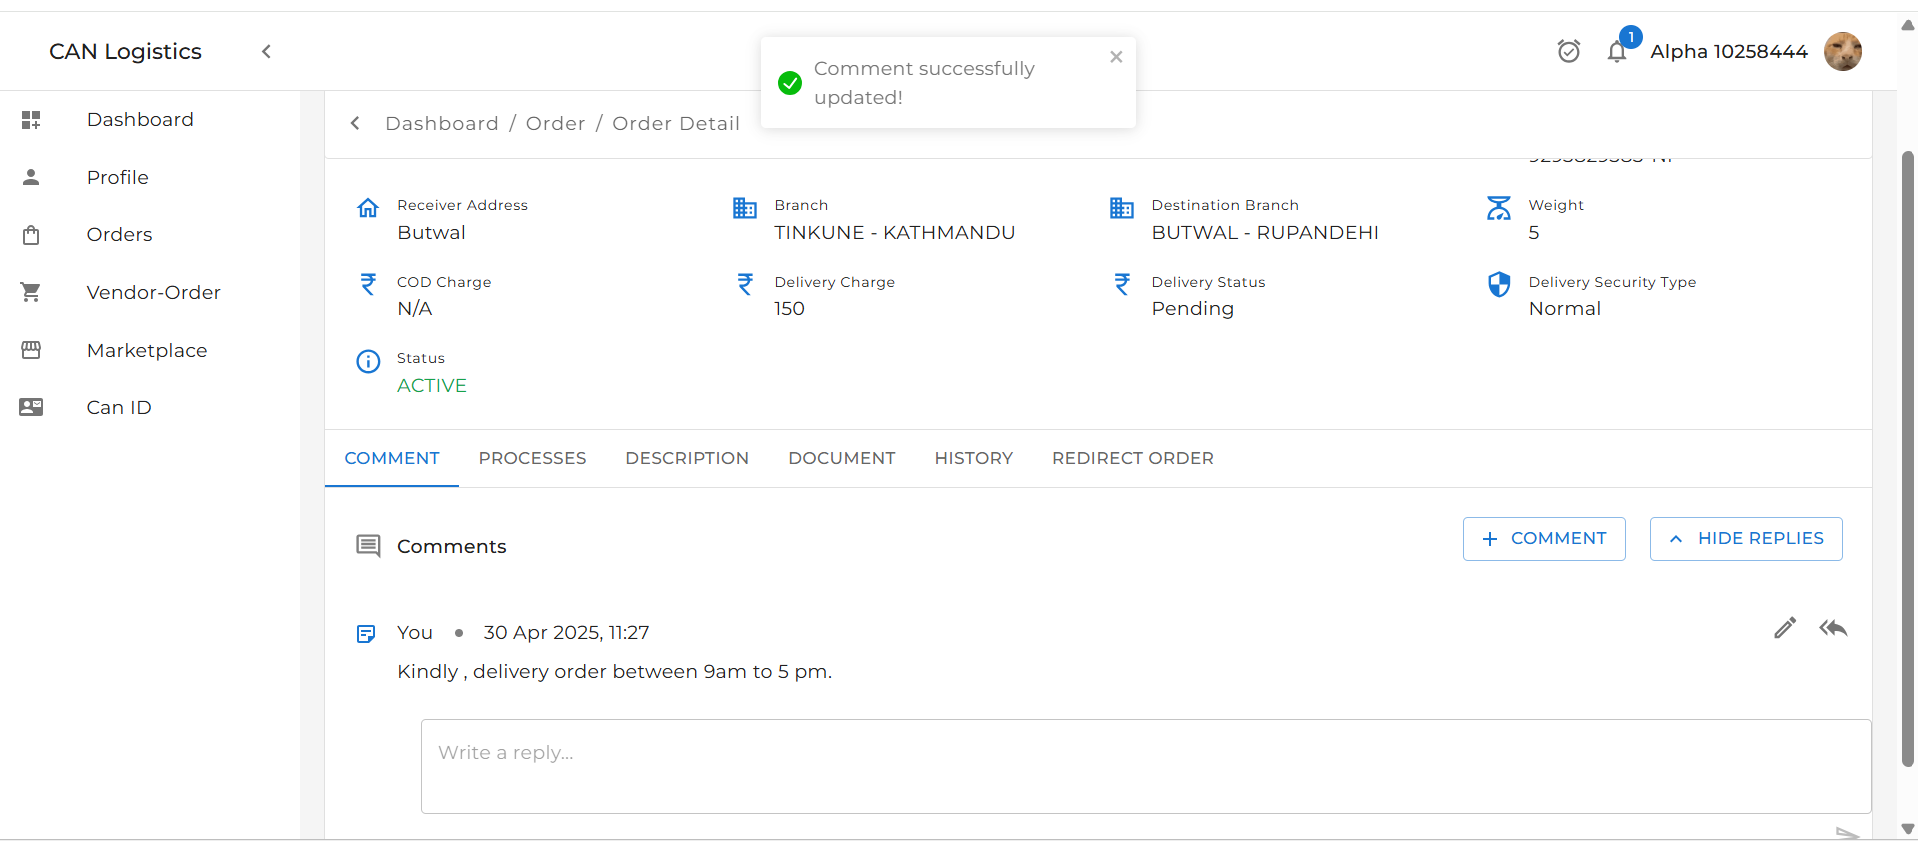Viewport: 1918px width, 841px height.
Task: Click the Delivery Charge rupee icon
Action: click(x=745, y=284)
